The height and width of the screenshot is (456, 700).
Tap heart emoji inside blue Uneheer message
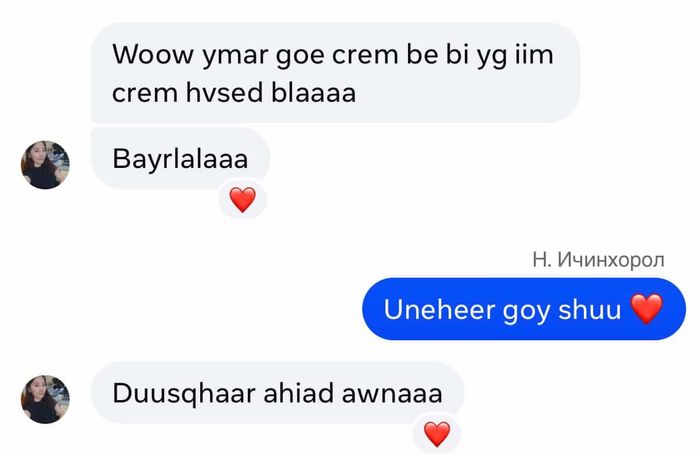pos(646,309)
